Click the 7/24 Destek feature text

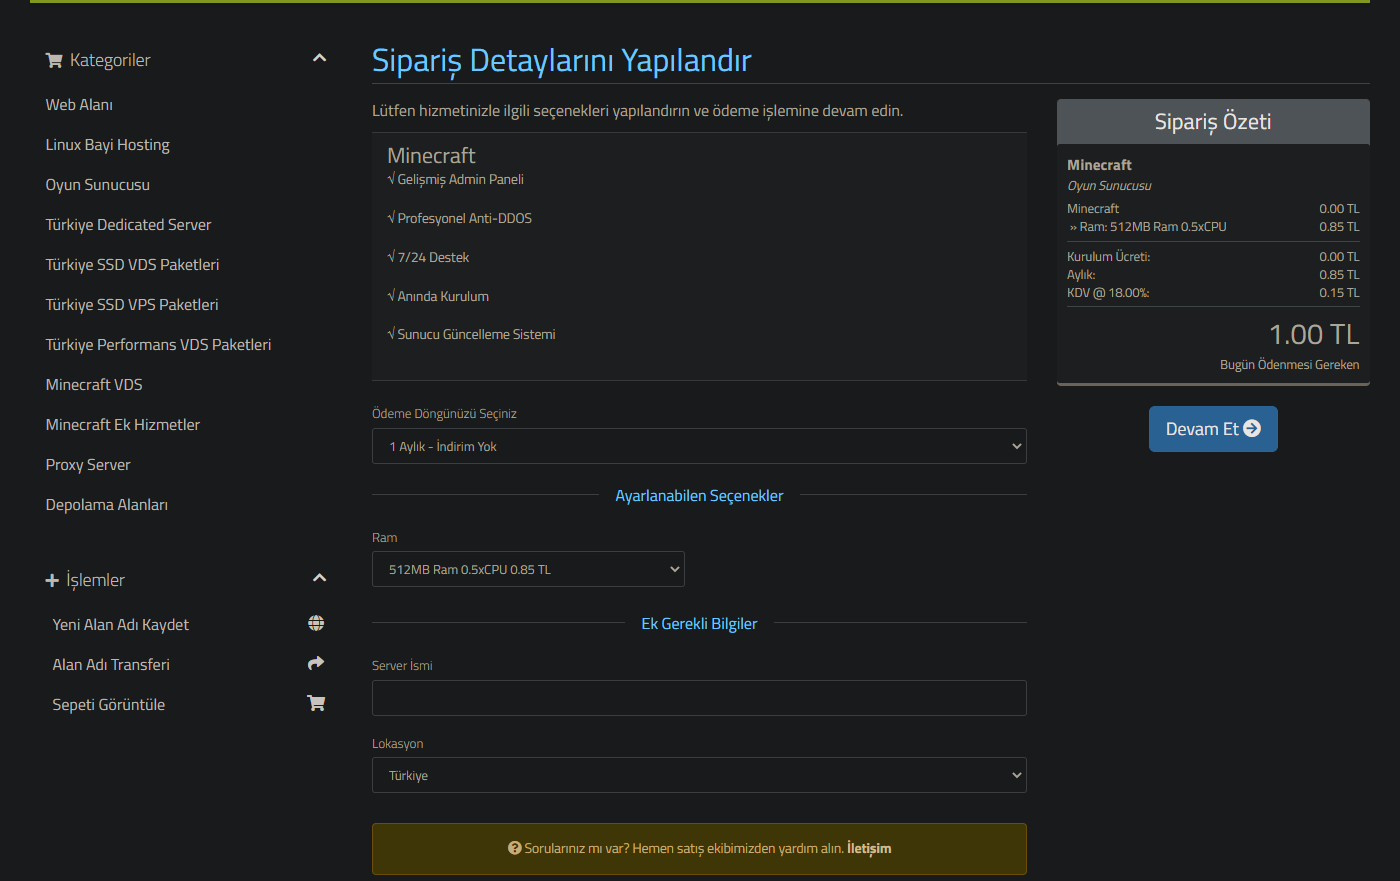point(433,257)
